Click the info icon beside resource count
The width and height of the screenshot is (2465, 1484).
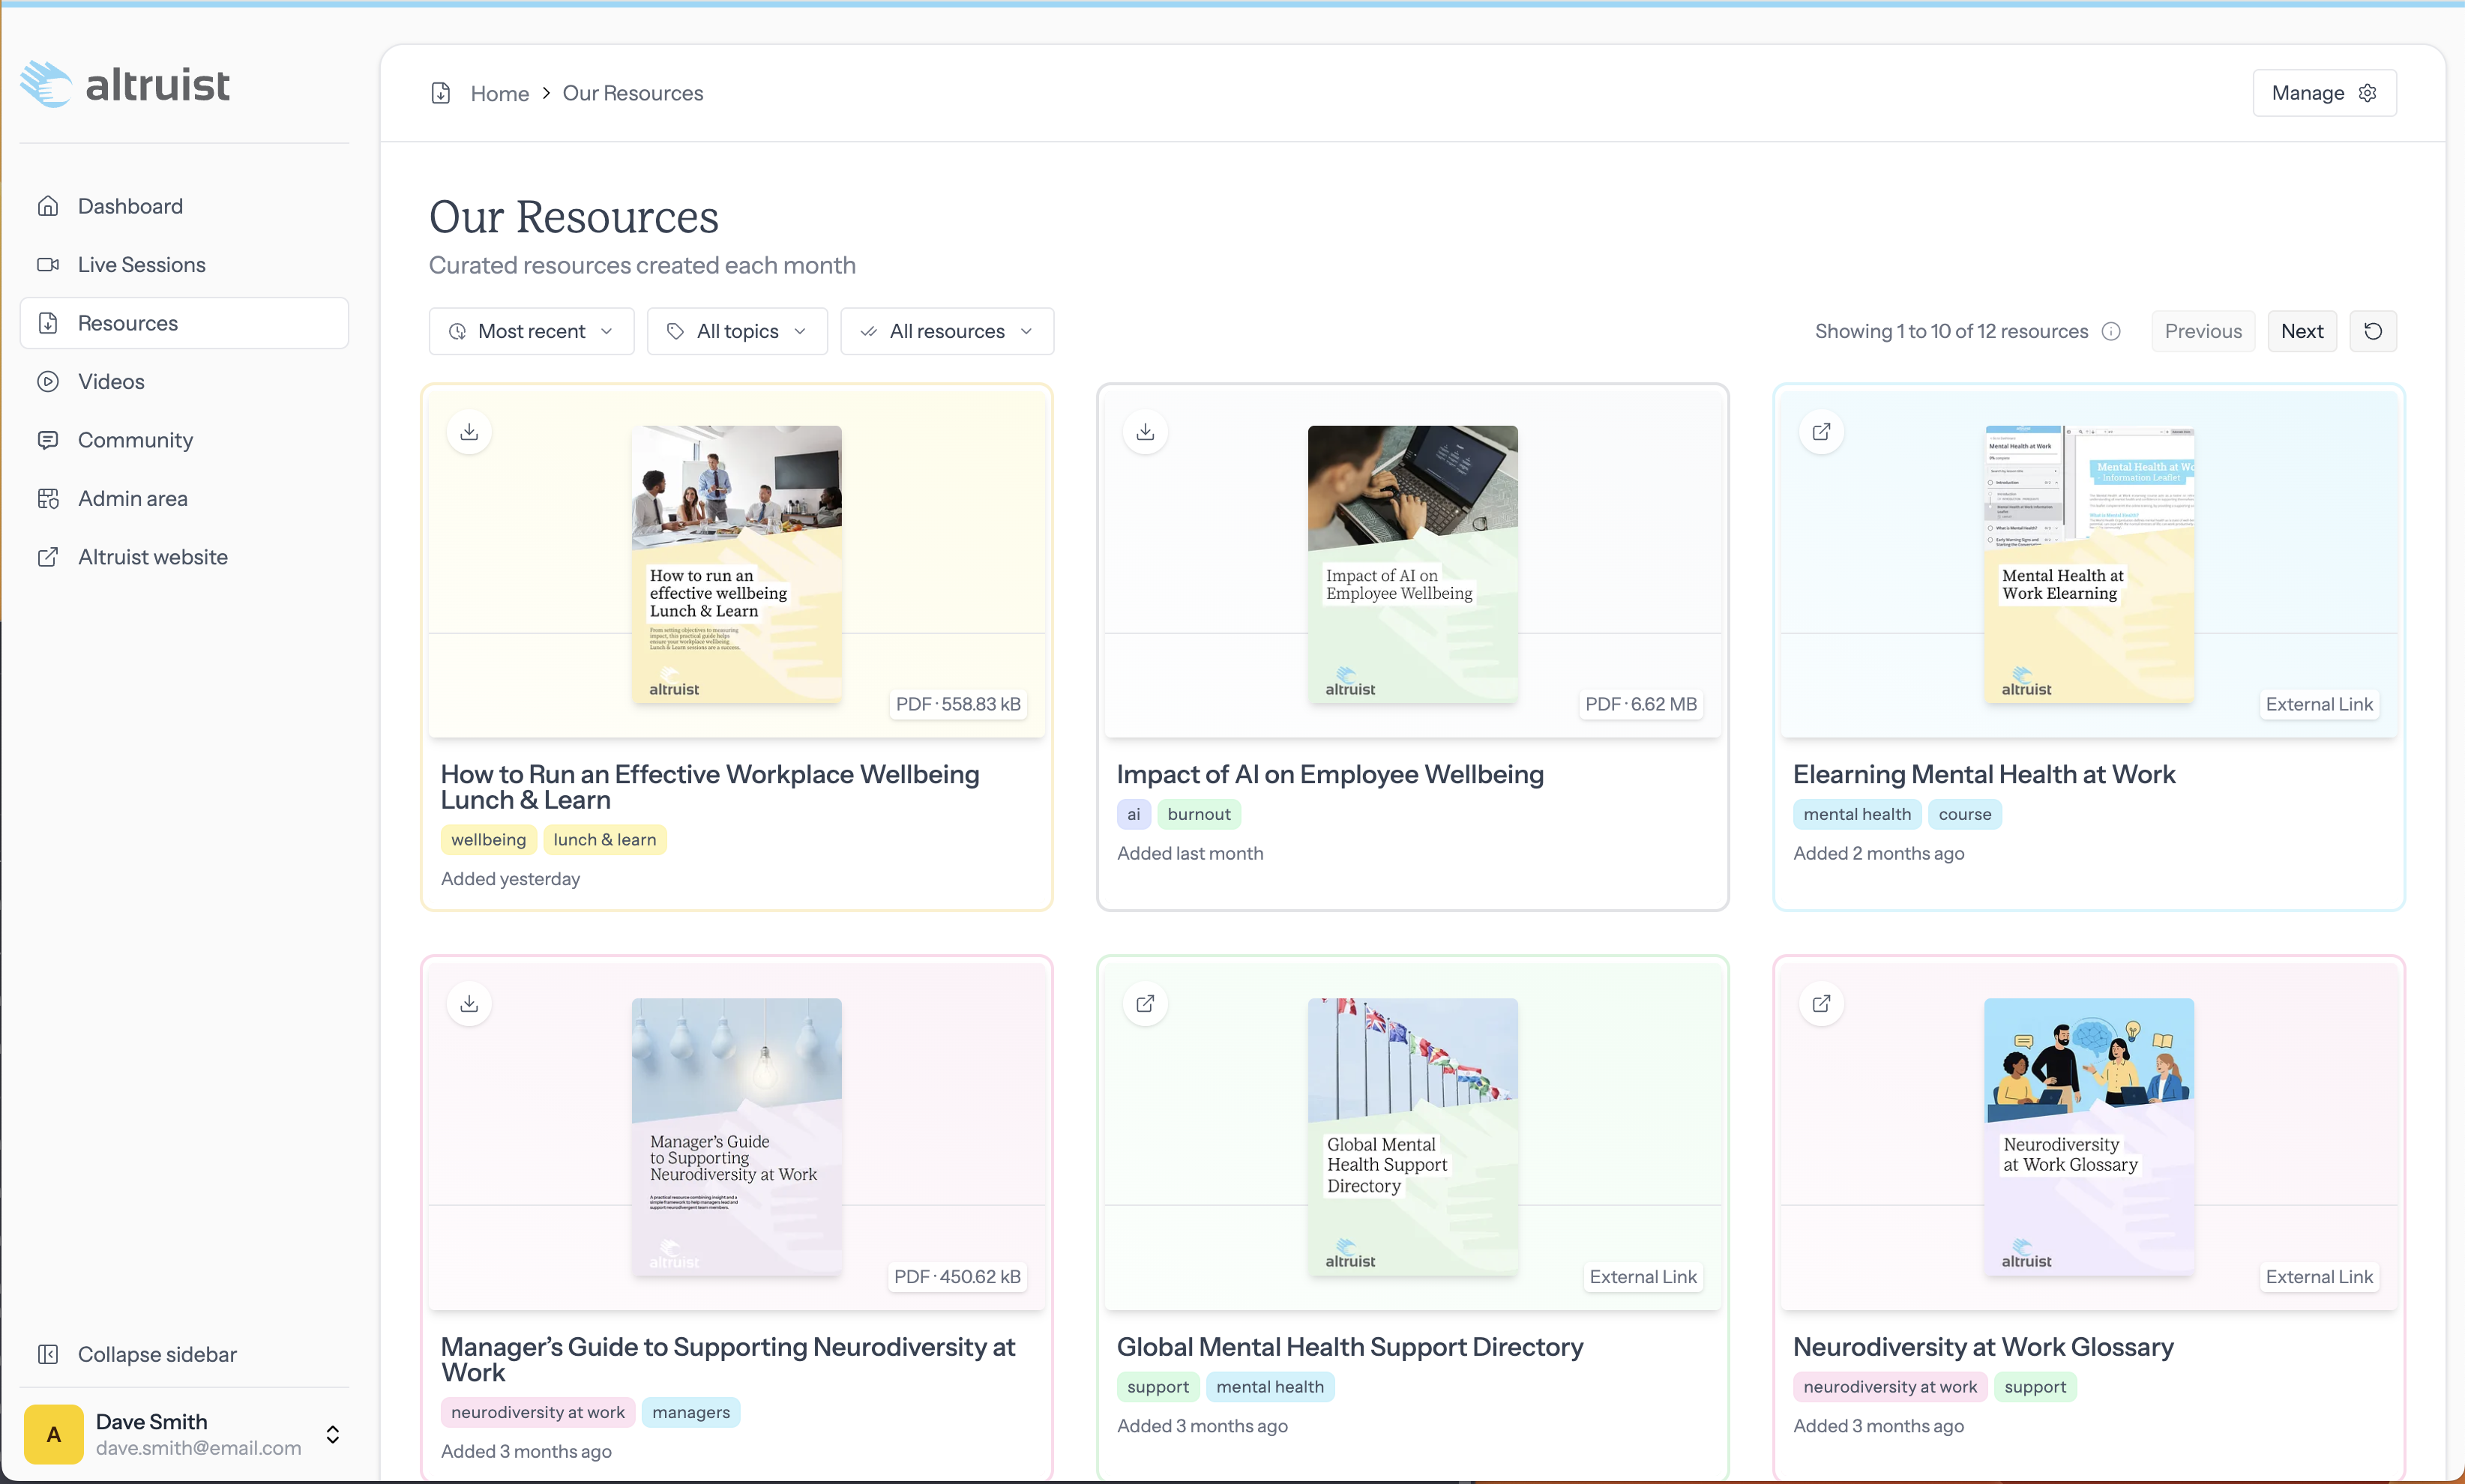[2111, 331]
